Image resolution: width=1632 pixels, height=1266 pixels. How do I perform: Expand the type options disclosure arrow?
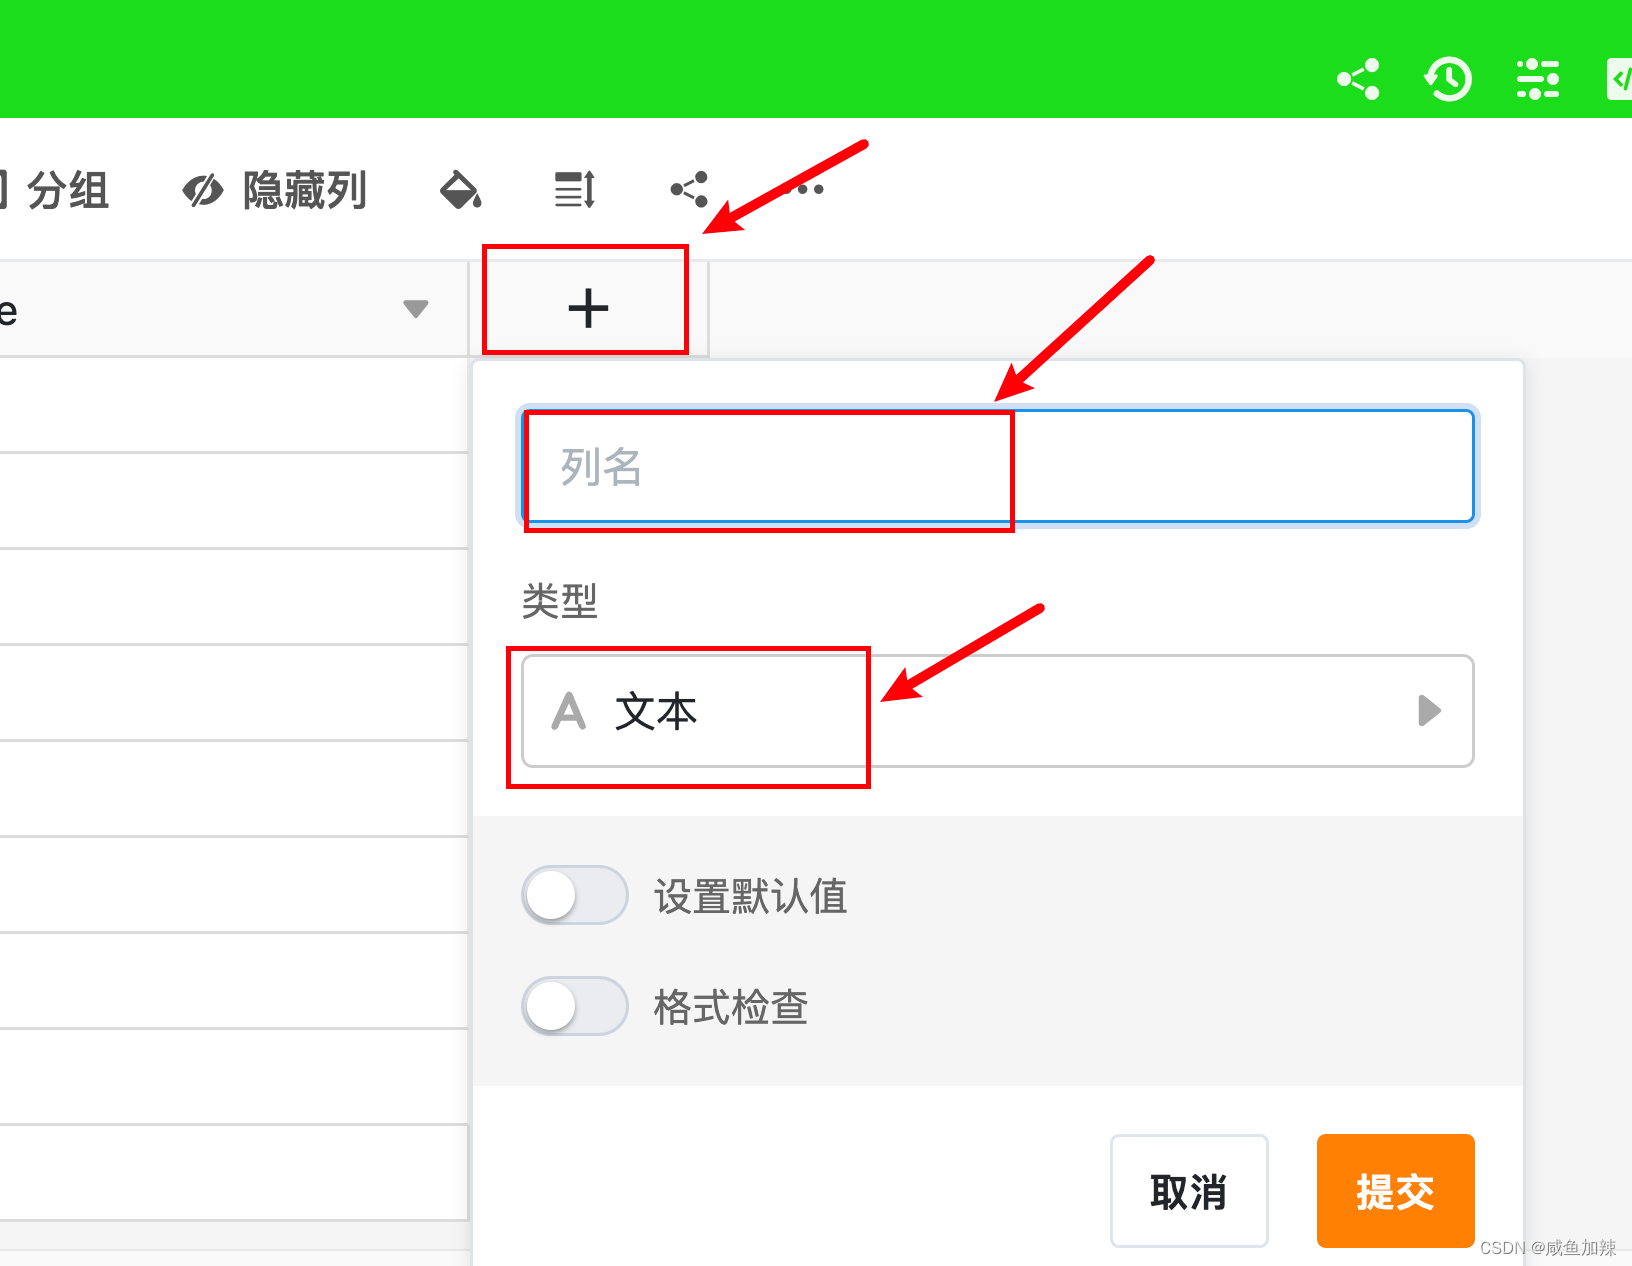(x=1430, y=712)
